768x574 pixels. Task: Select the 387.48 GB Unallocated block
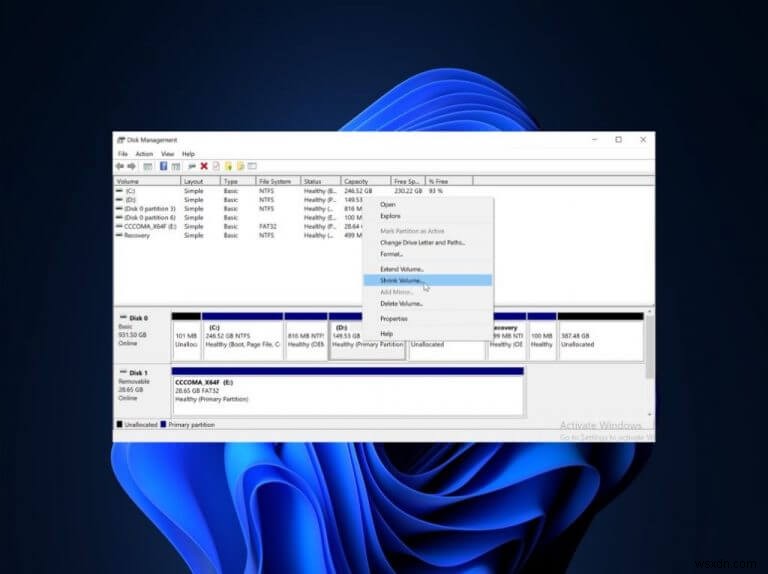pyautogui.click(x=600, y=336)
